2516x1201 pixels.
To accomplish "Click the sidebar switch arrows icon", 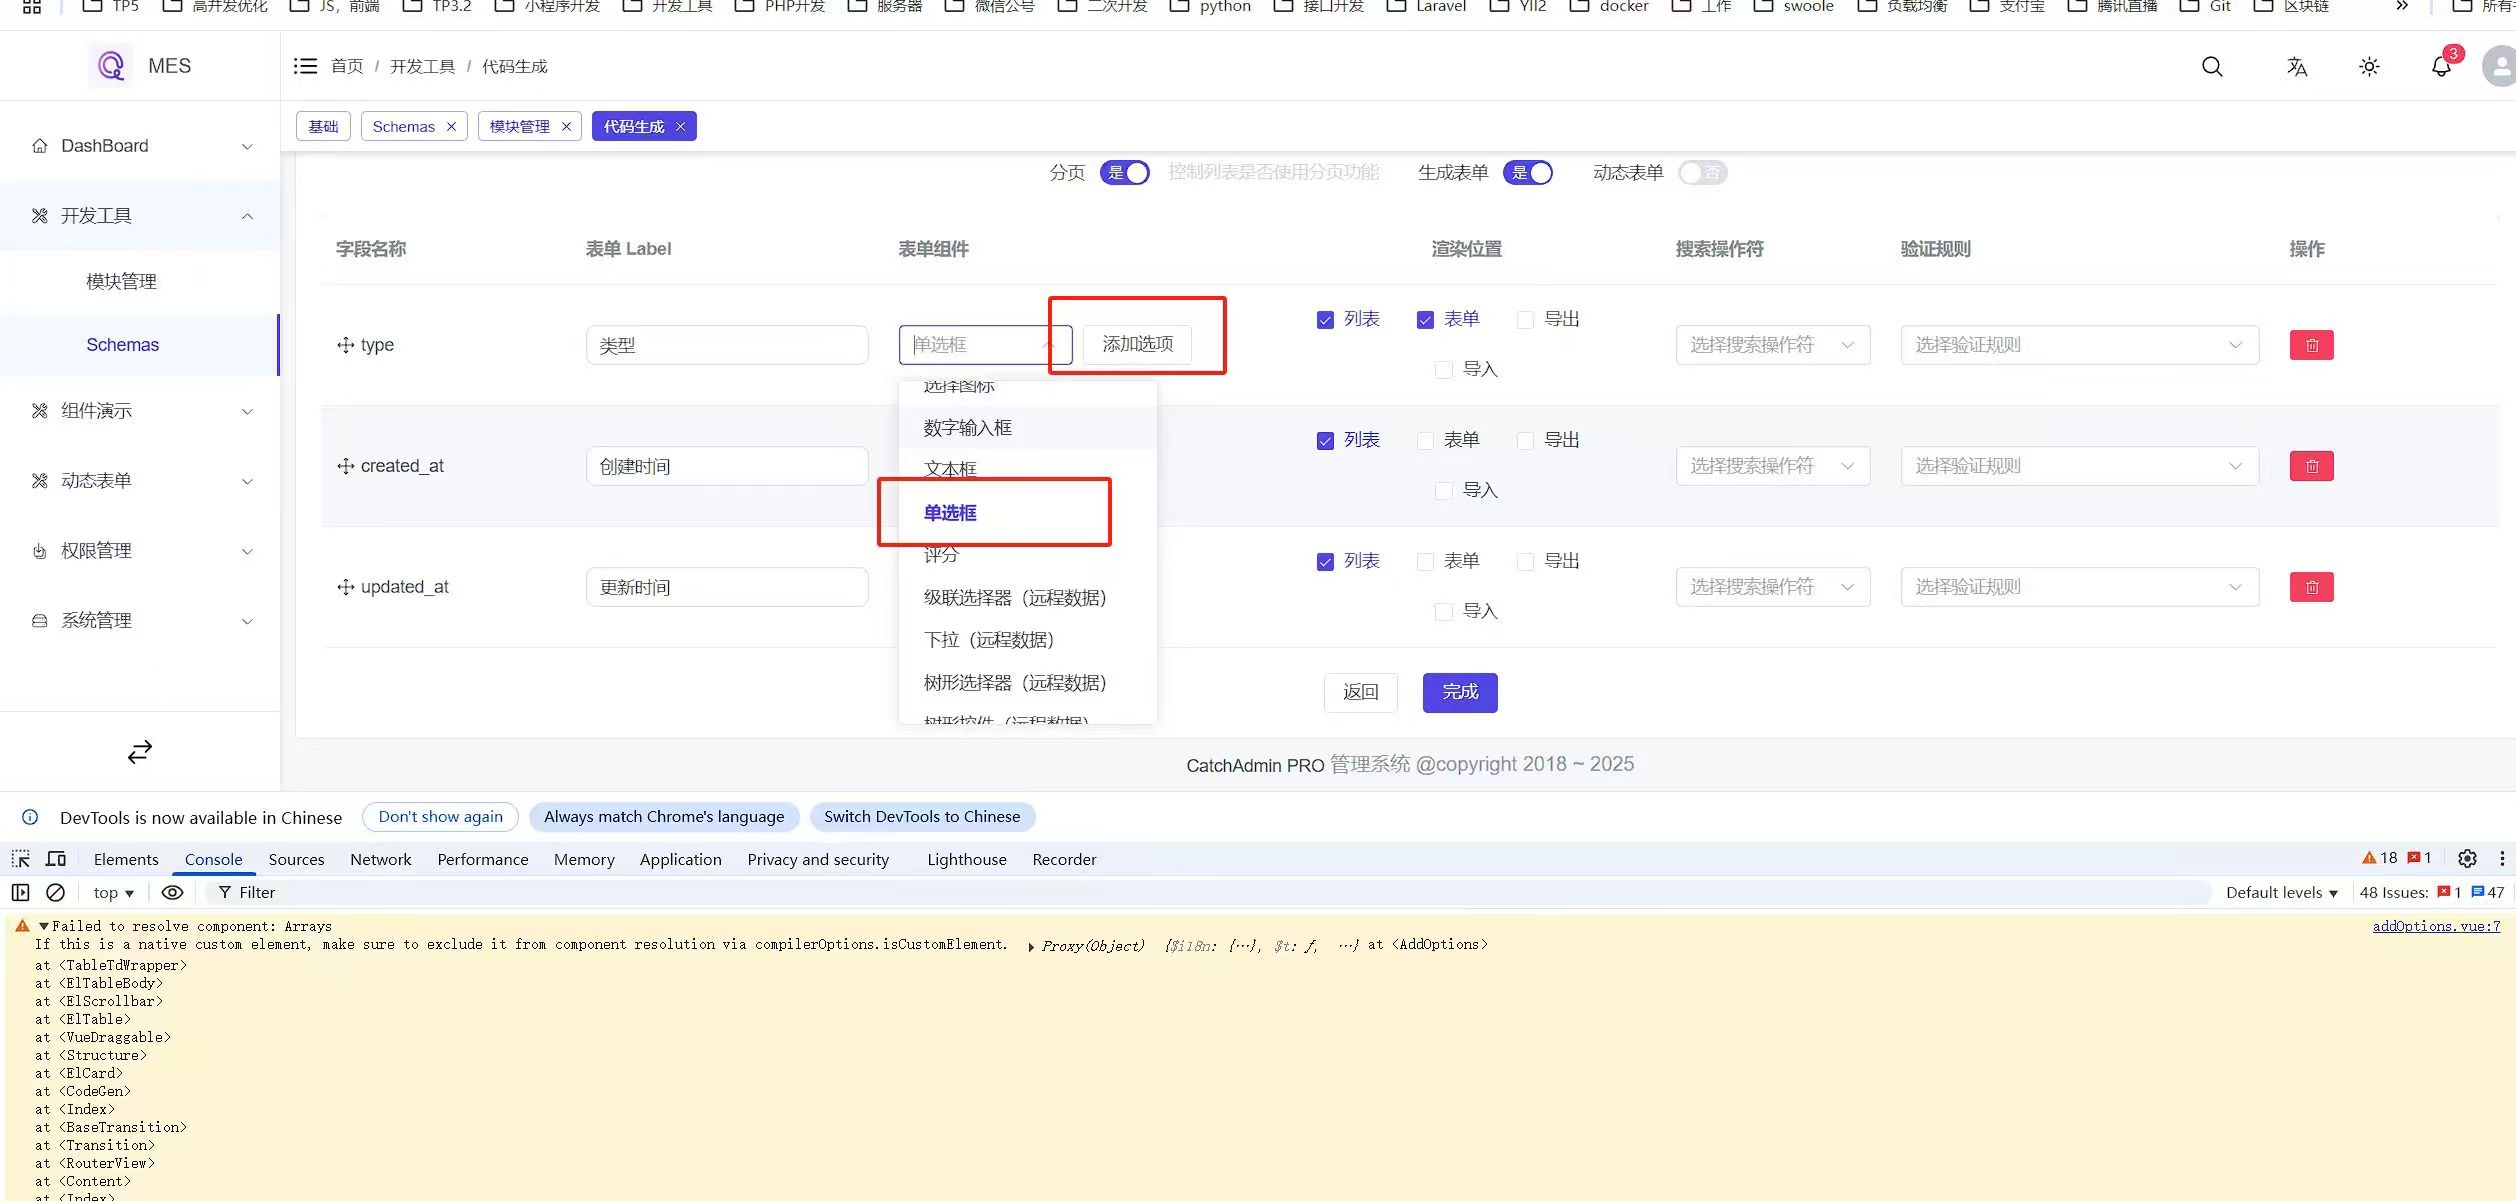I will 140,751.
